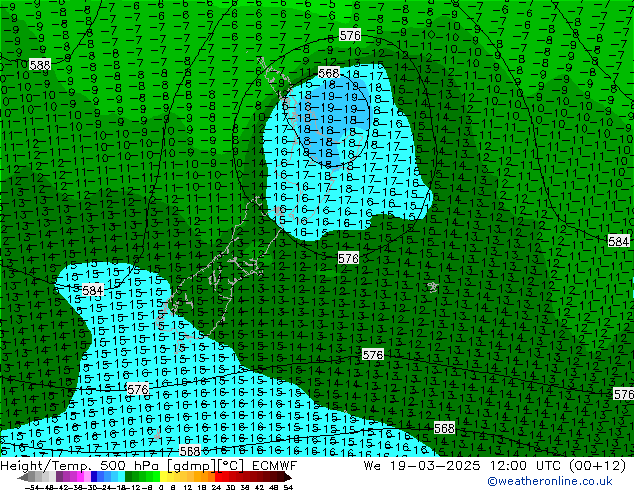Pick the bright yellow segment above the 0 label
The width and height of the screenshot is (634, 490).
(163, 476)
